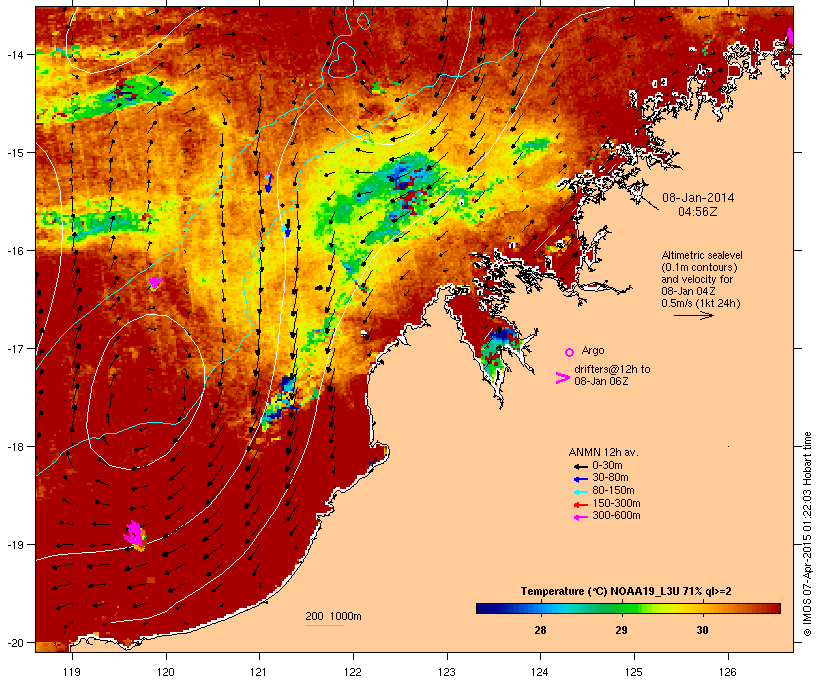The image size is (820, 680).
Task: Click the Argo legend label
Action: point(593,350)
